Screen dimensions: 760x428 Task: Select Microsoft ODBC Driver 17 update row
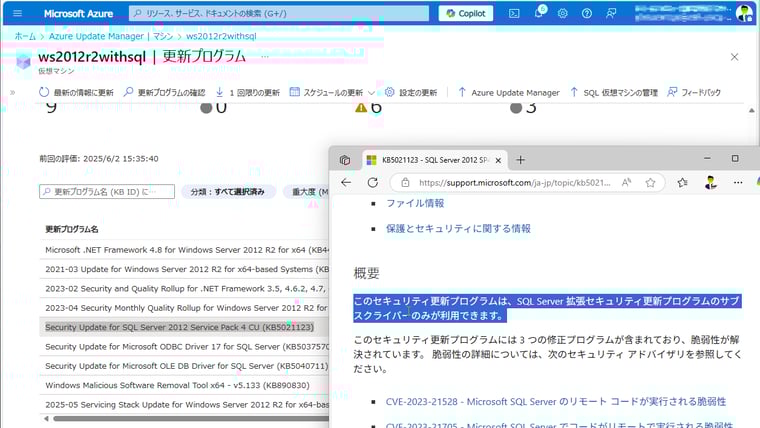(x=184, y=347)
